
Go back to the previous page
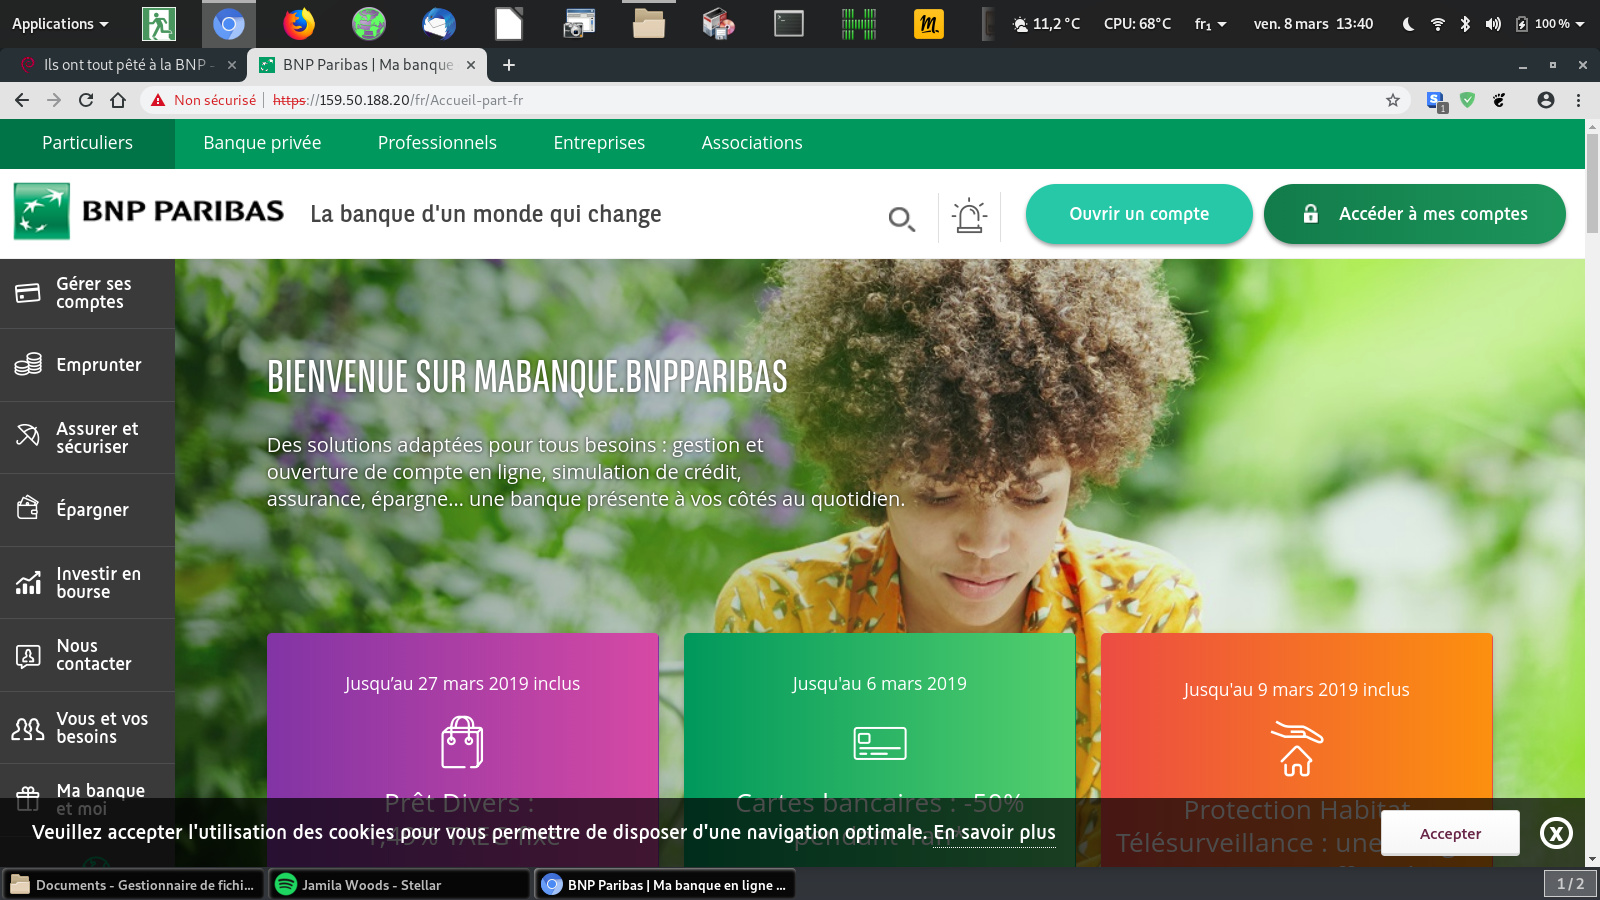(22, 100)
